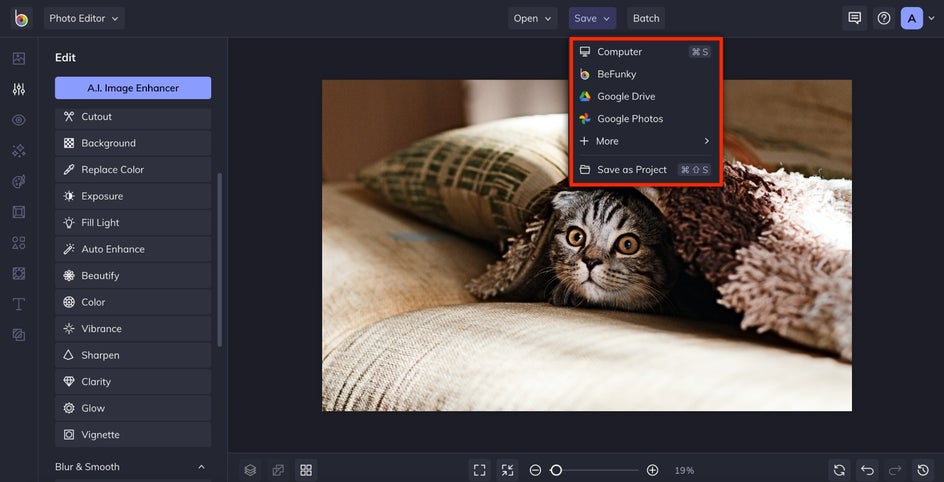944x482 pixels.
Task: Select the Fill Light tool
Action: [x=133, y=223]
